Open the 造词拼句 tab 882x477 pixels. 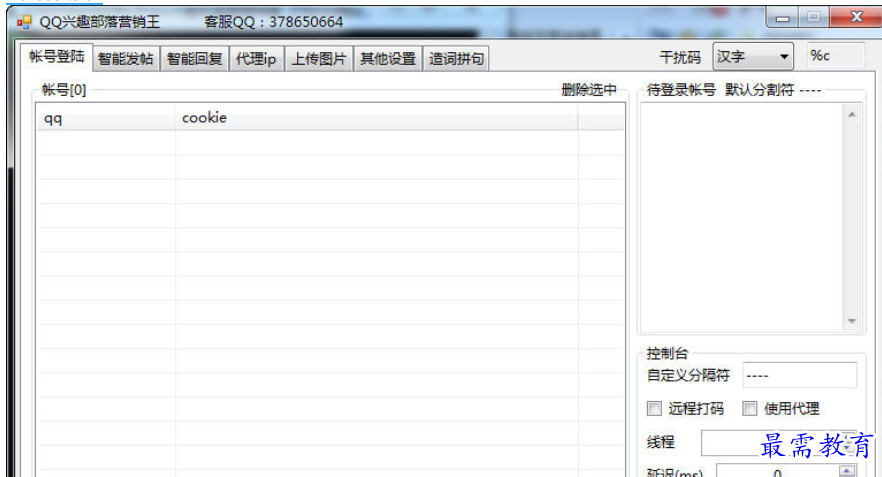click(456, 58)
